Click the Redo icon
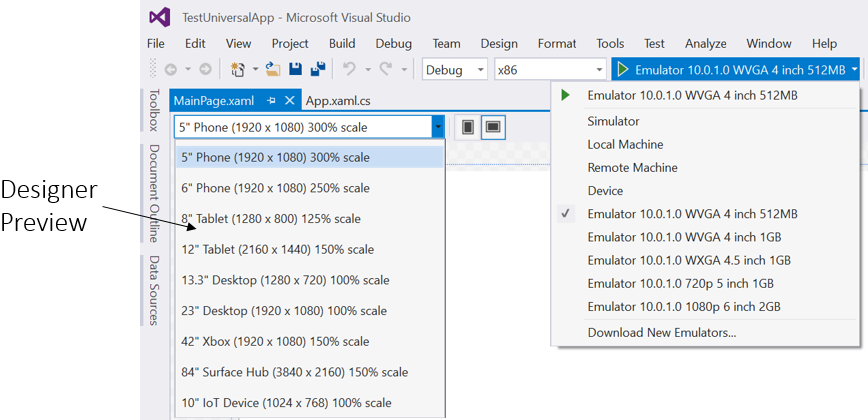The height and width of the screenshot is (420, 868). 386,69
